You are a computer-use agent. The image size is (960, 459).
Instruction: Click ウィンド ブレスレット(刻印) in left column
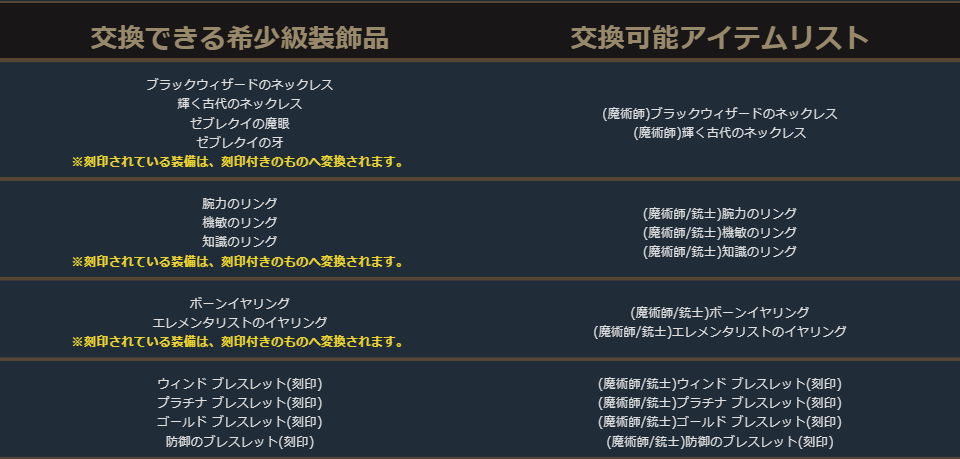pyautogui.click(x=239, y=384)
